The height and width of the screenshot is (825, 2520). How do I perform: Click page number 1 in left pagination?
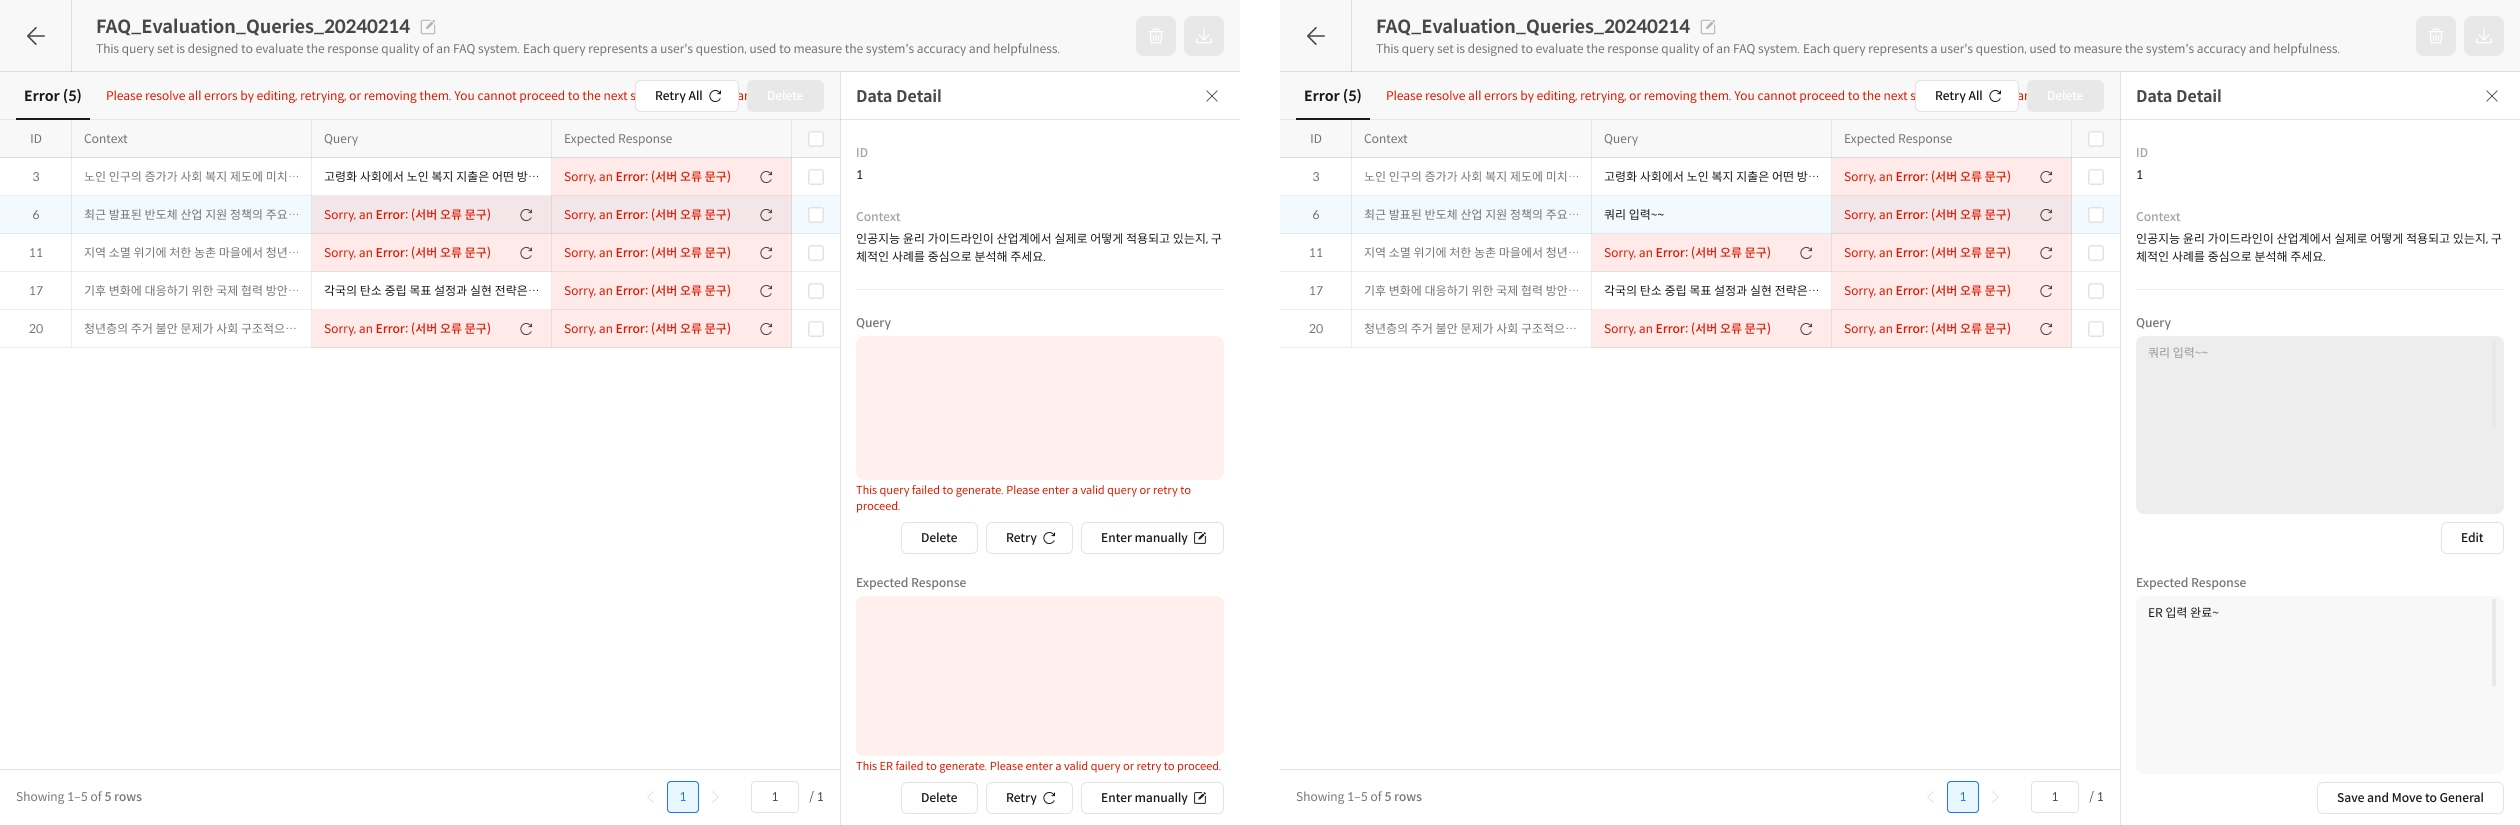[x=683, y=797]
